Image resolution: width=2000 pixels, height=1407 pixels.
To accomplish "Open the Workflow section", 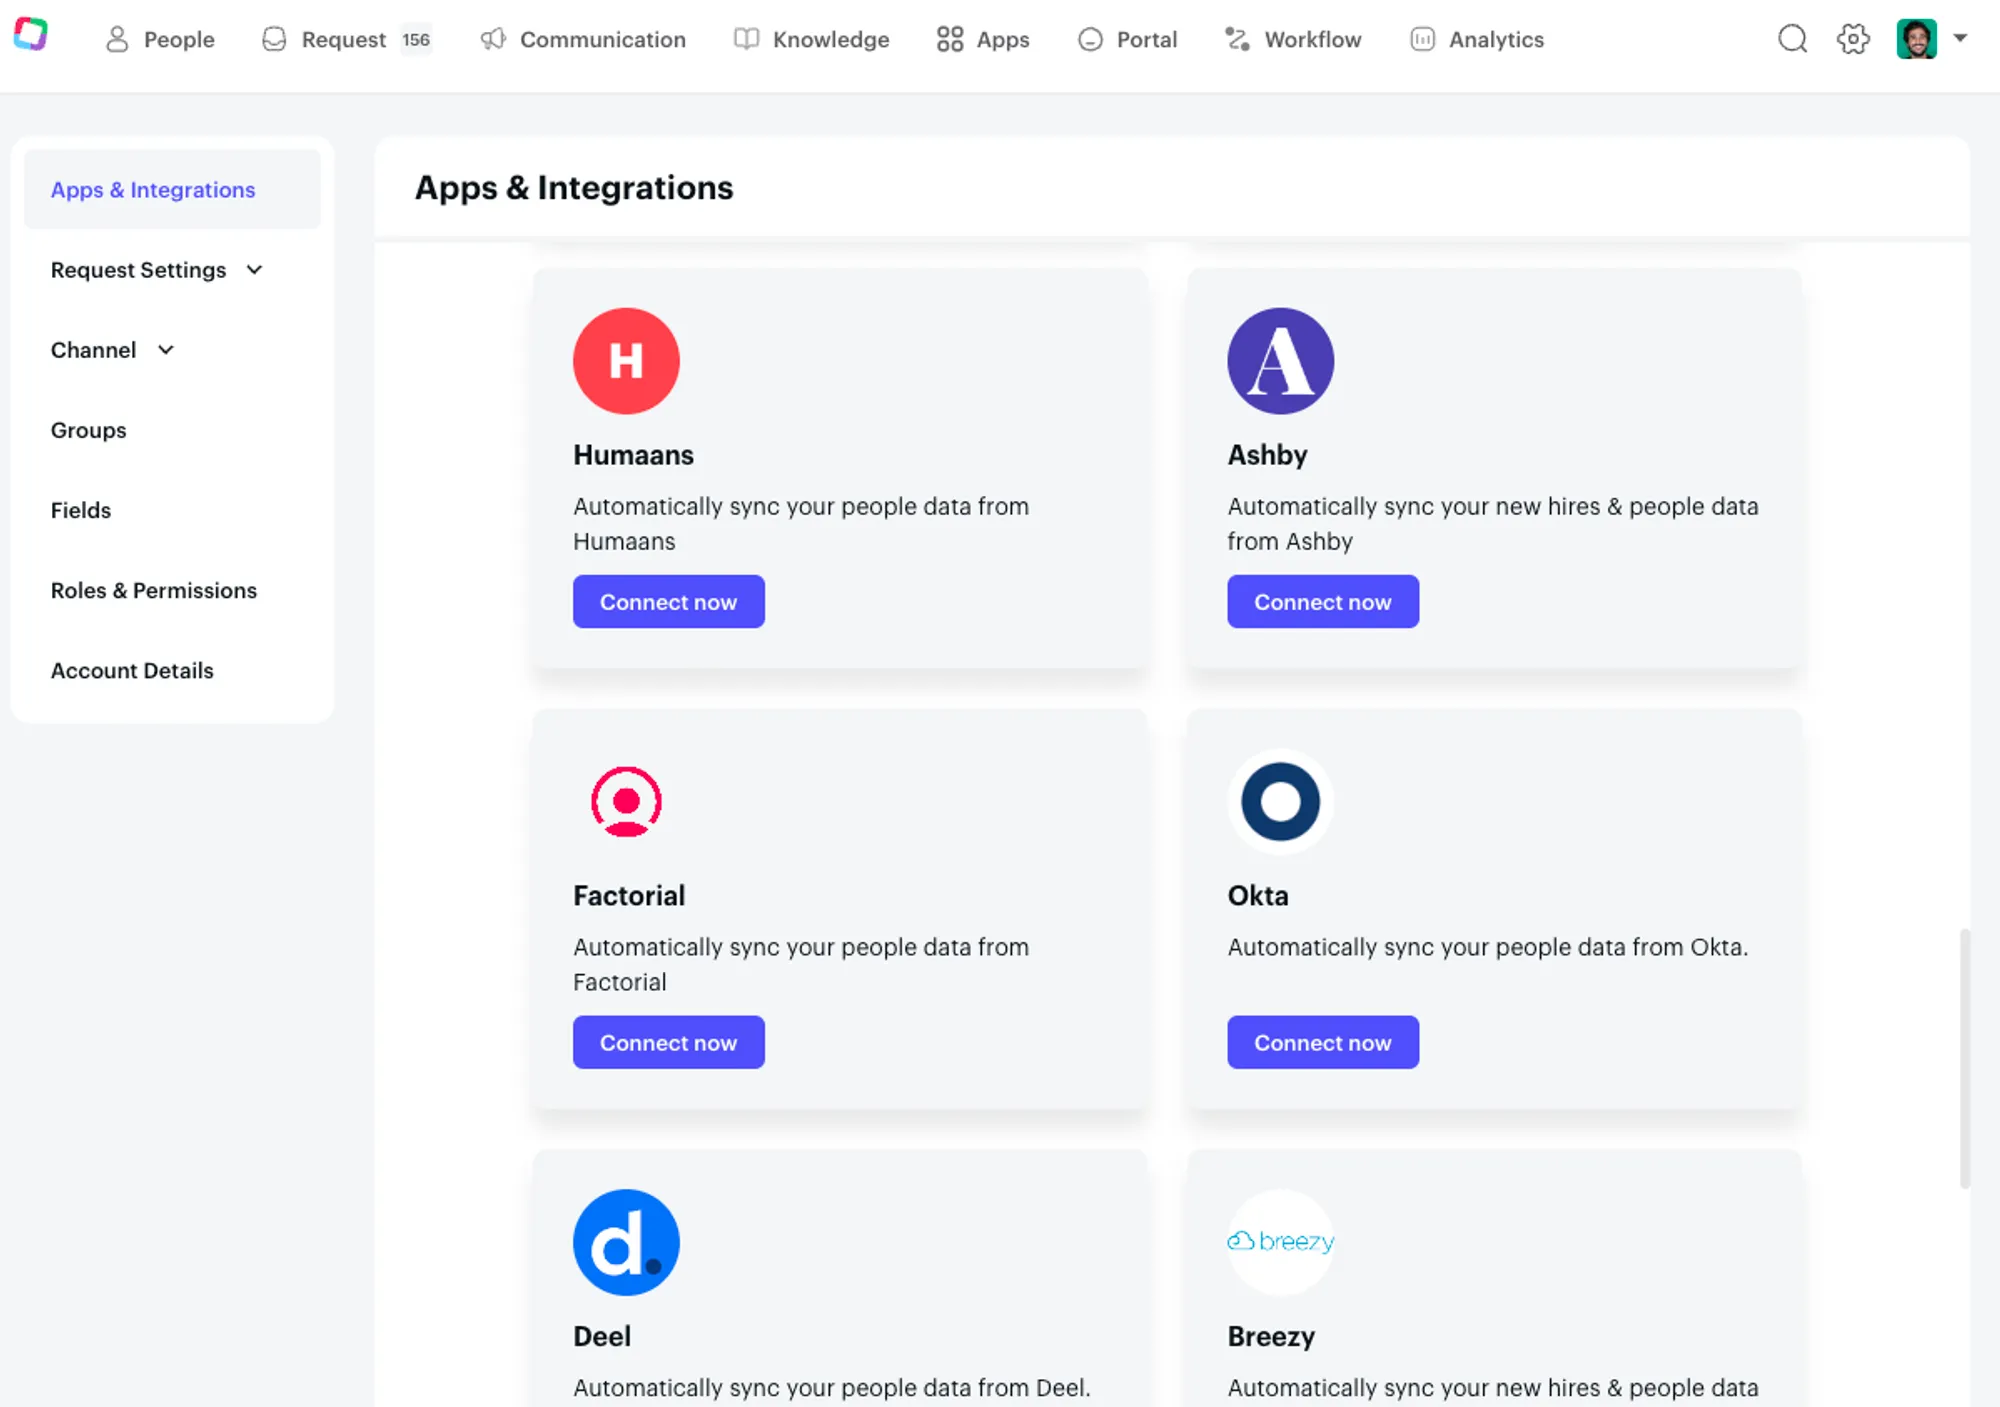I will 1292,39.
